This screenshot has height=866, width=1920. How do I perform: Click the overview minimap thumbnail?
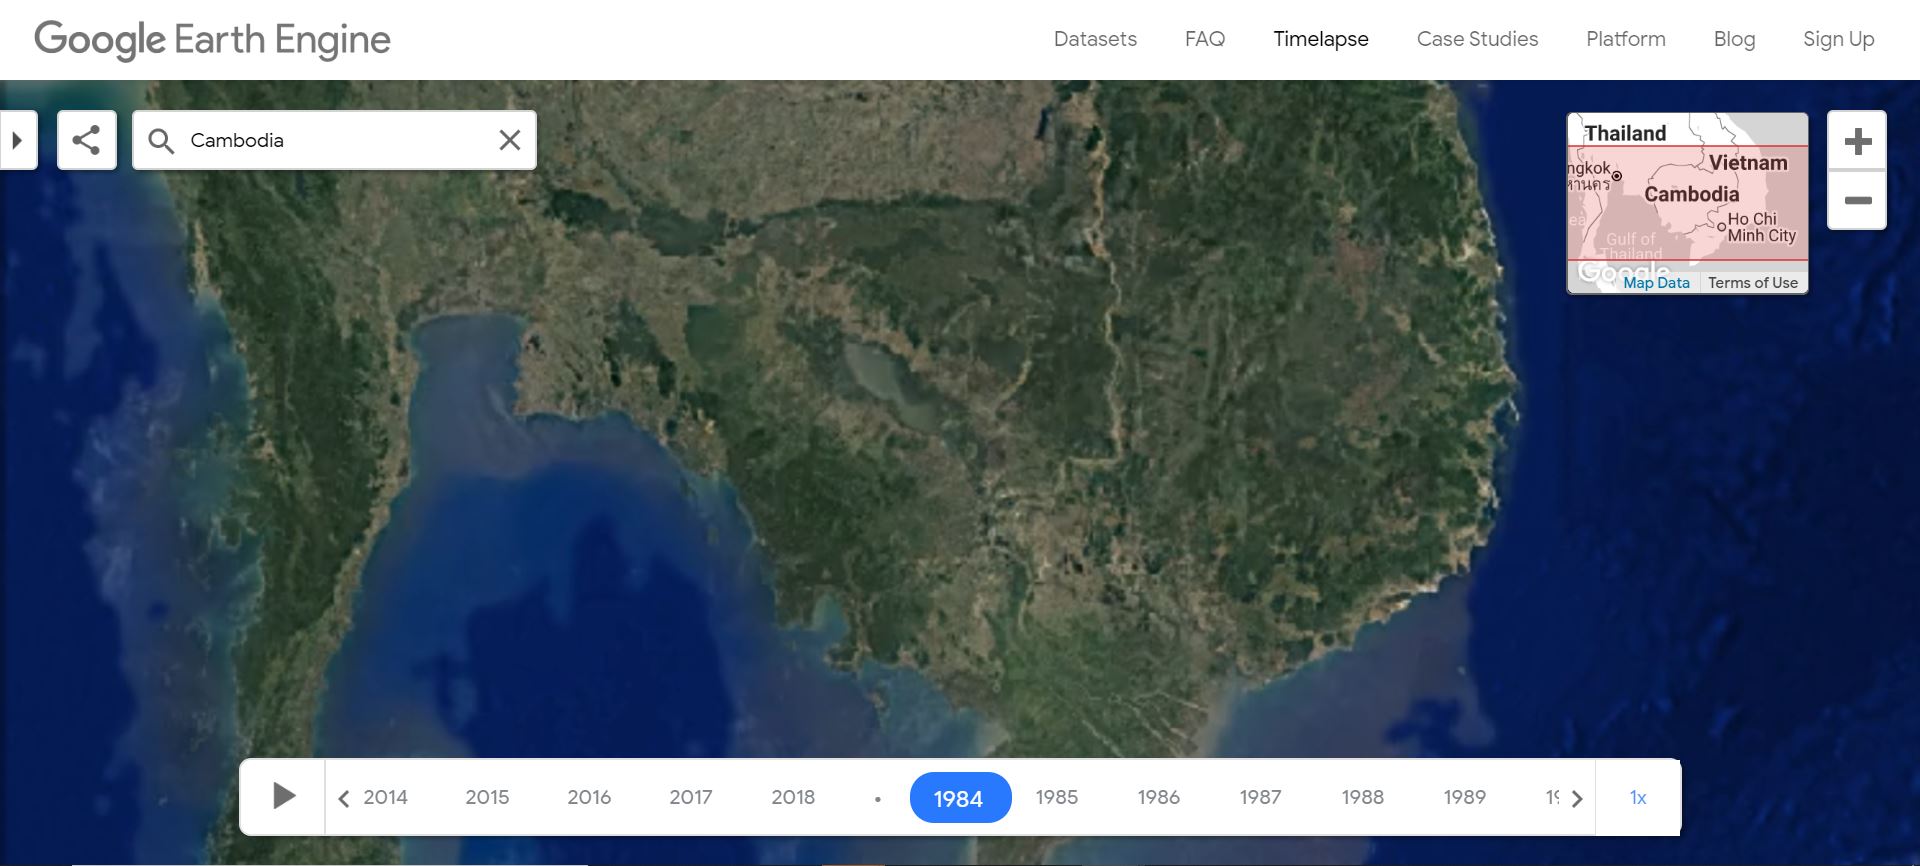click(x=1687, y=200)
